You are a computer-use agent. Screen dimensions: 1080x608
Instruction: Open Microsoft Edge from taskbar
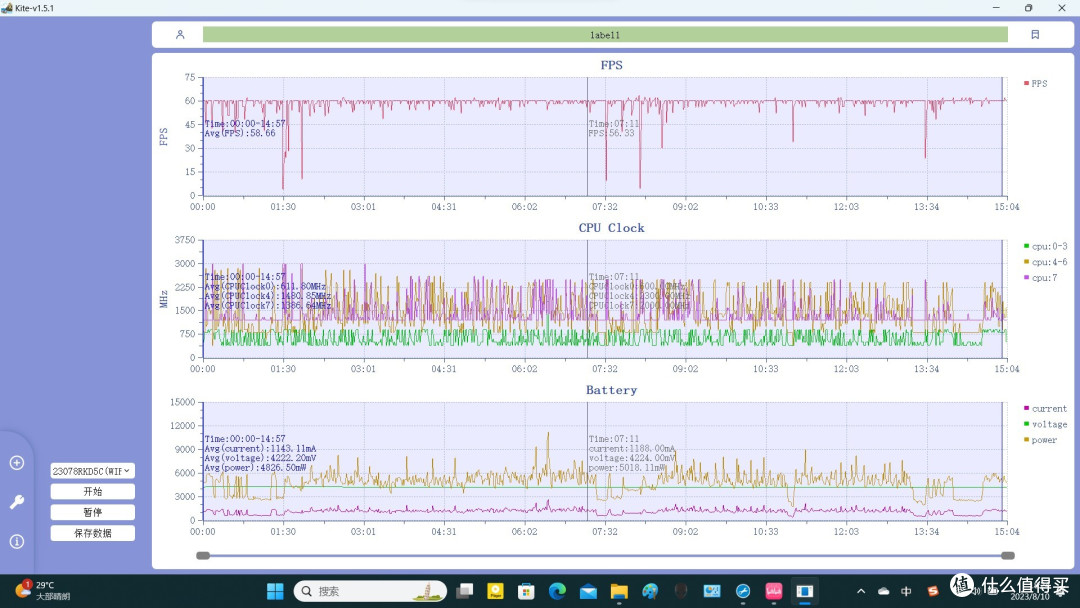tap(557, 591)
